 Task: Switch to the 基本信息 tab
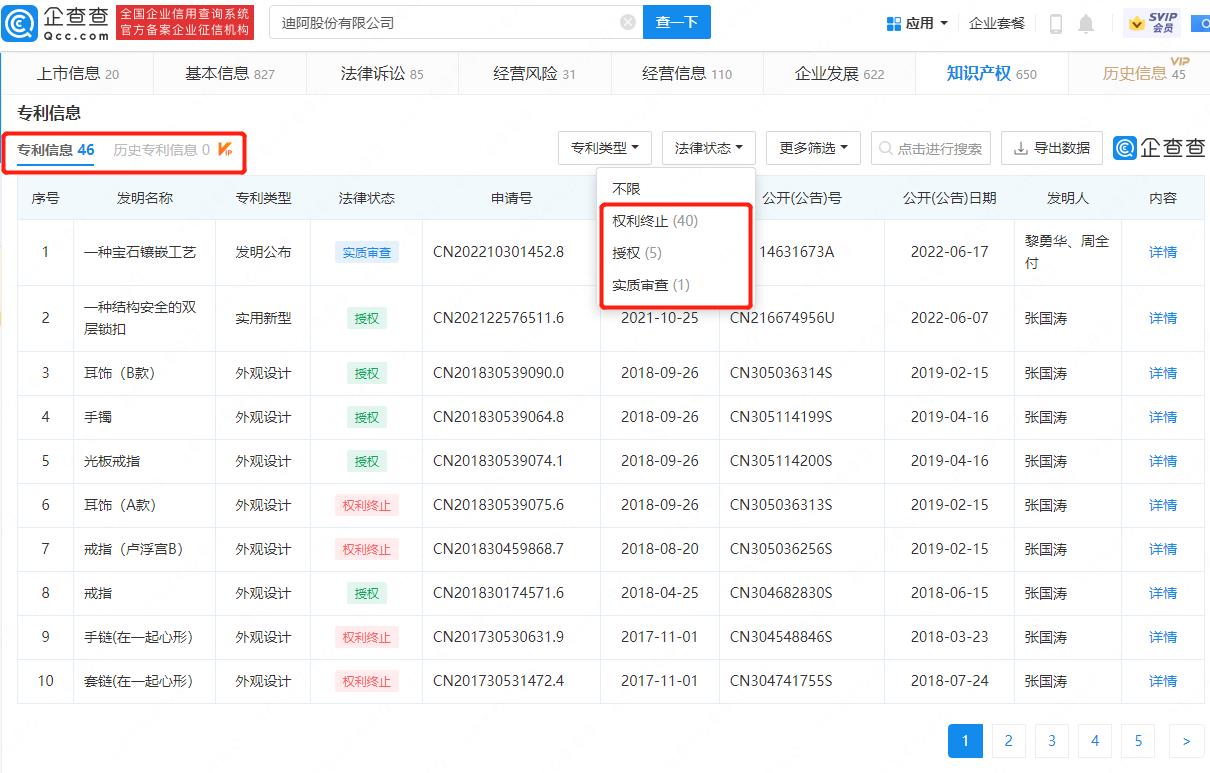click(229, 73)
